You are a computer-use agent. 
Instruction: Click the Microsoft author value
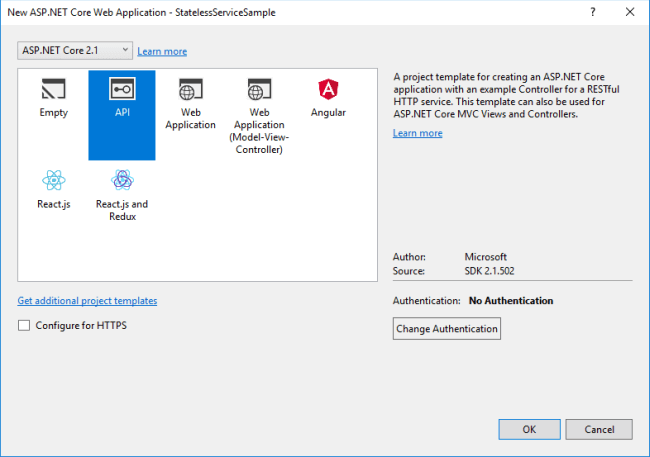(x=485, y=257)
